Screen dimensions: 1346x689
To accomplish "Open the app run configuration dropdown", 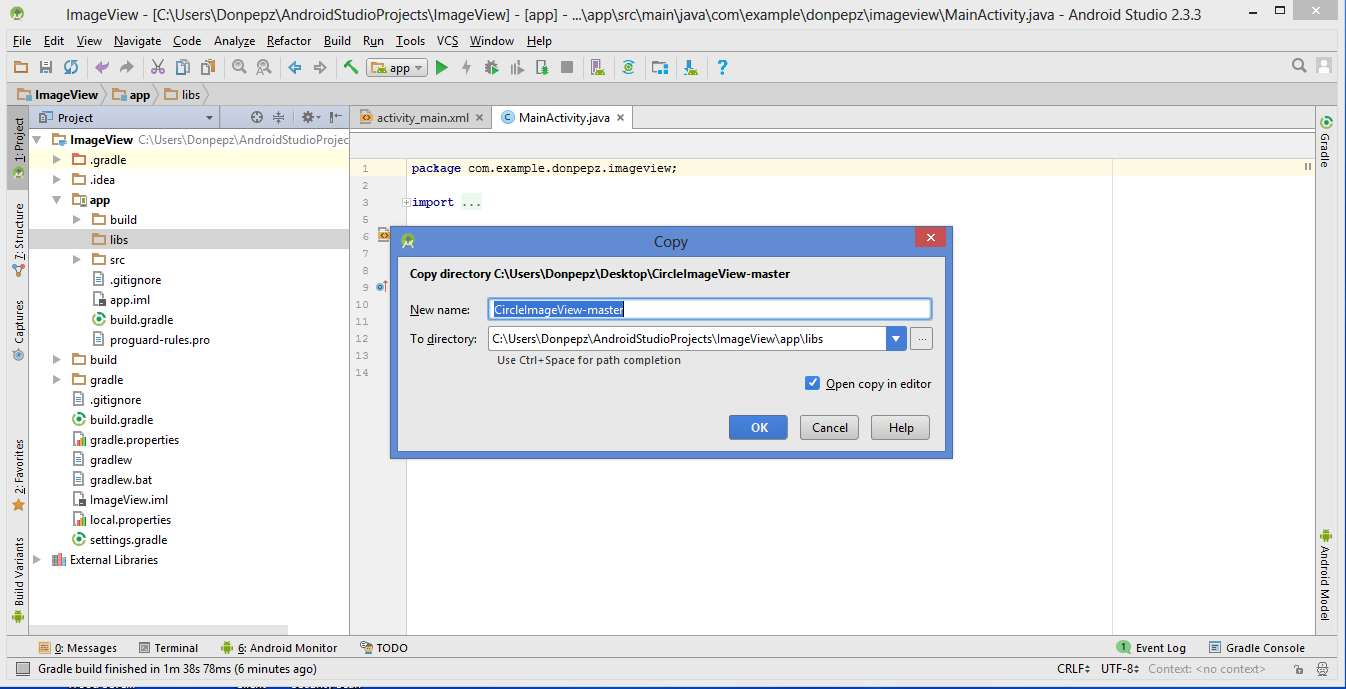I will coord(398,67).
